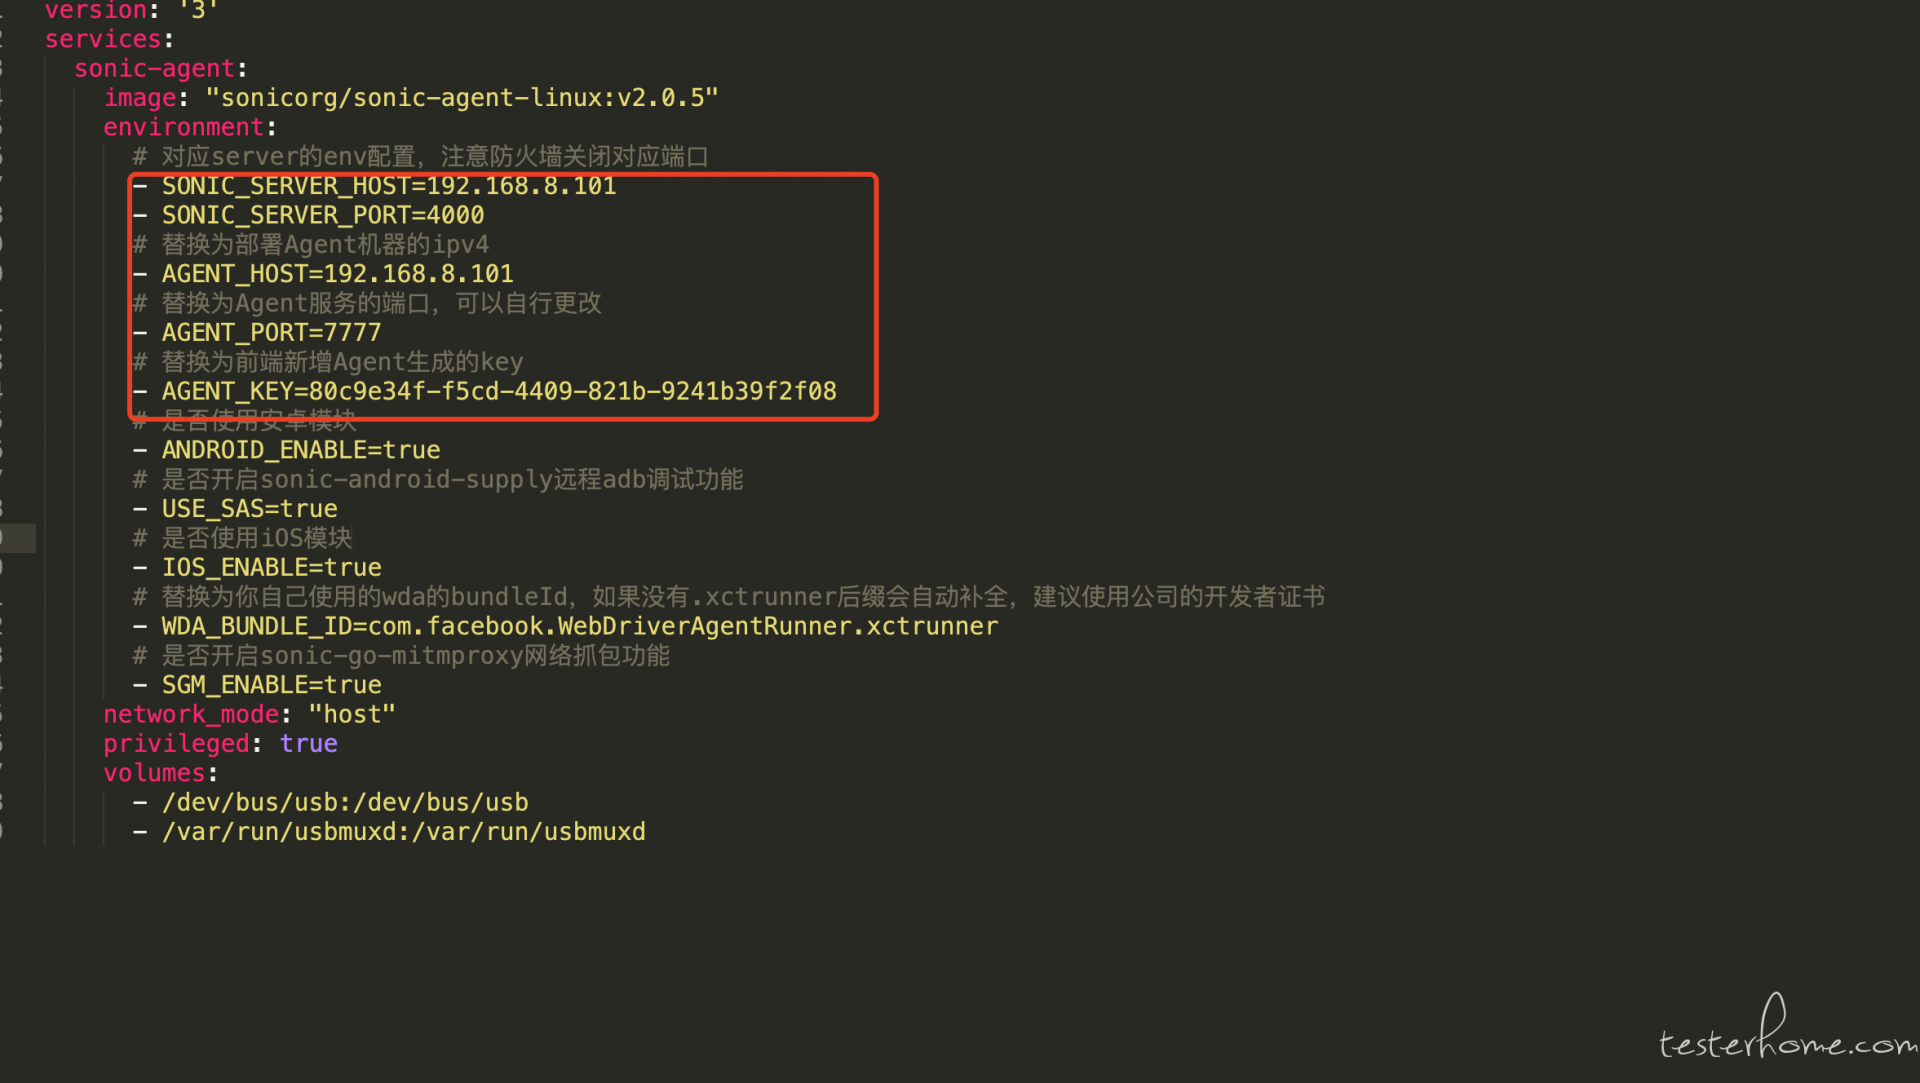The width and height of the screenshot is (1920, 1083).
Task: Click the AGENT_KEY uuid value
Action: (x=573, y=391)
